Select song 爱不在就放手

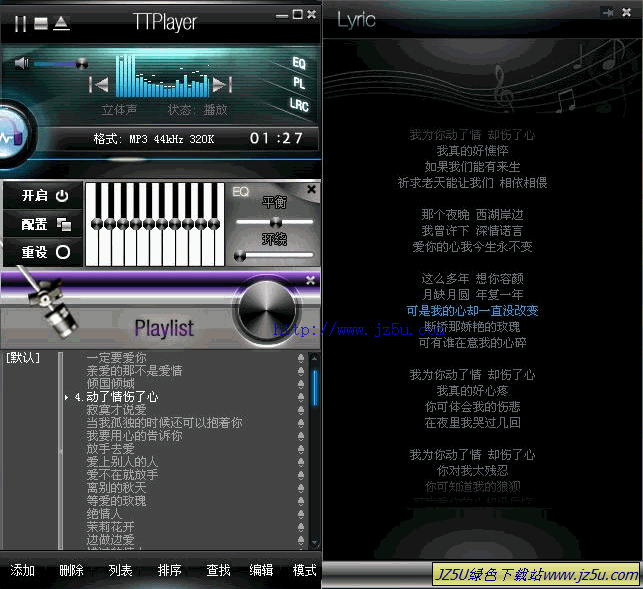(x=122, y=475)
